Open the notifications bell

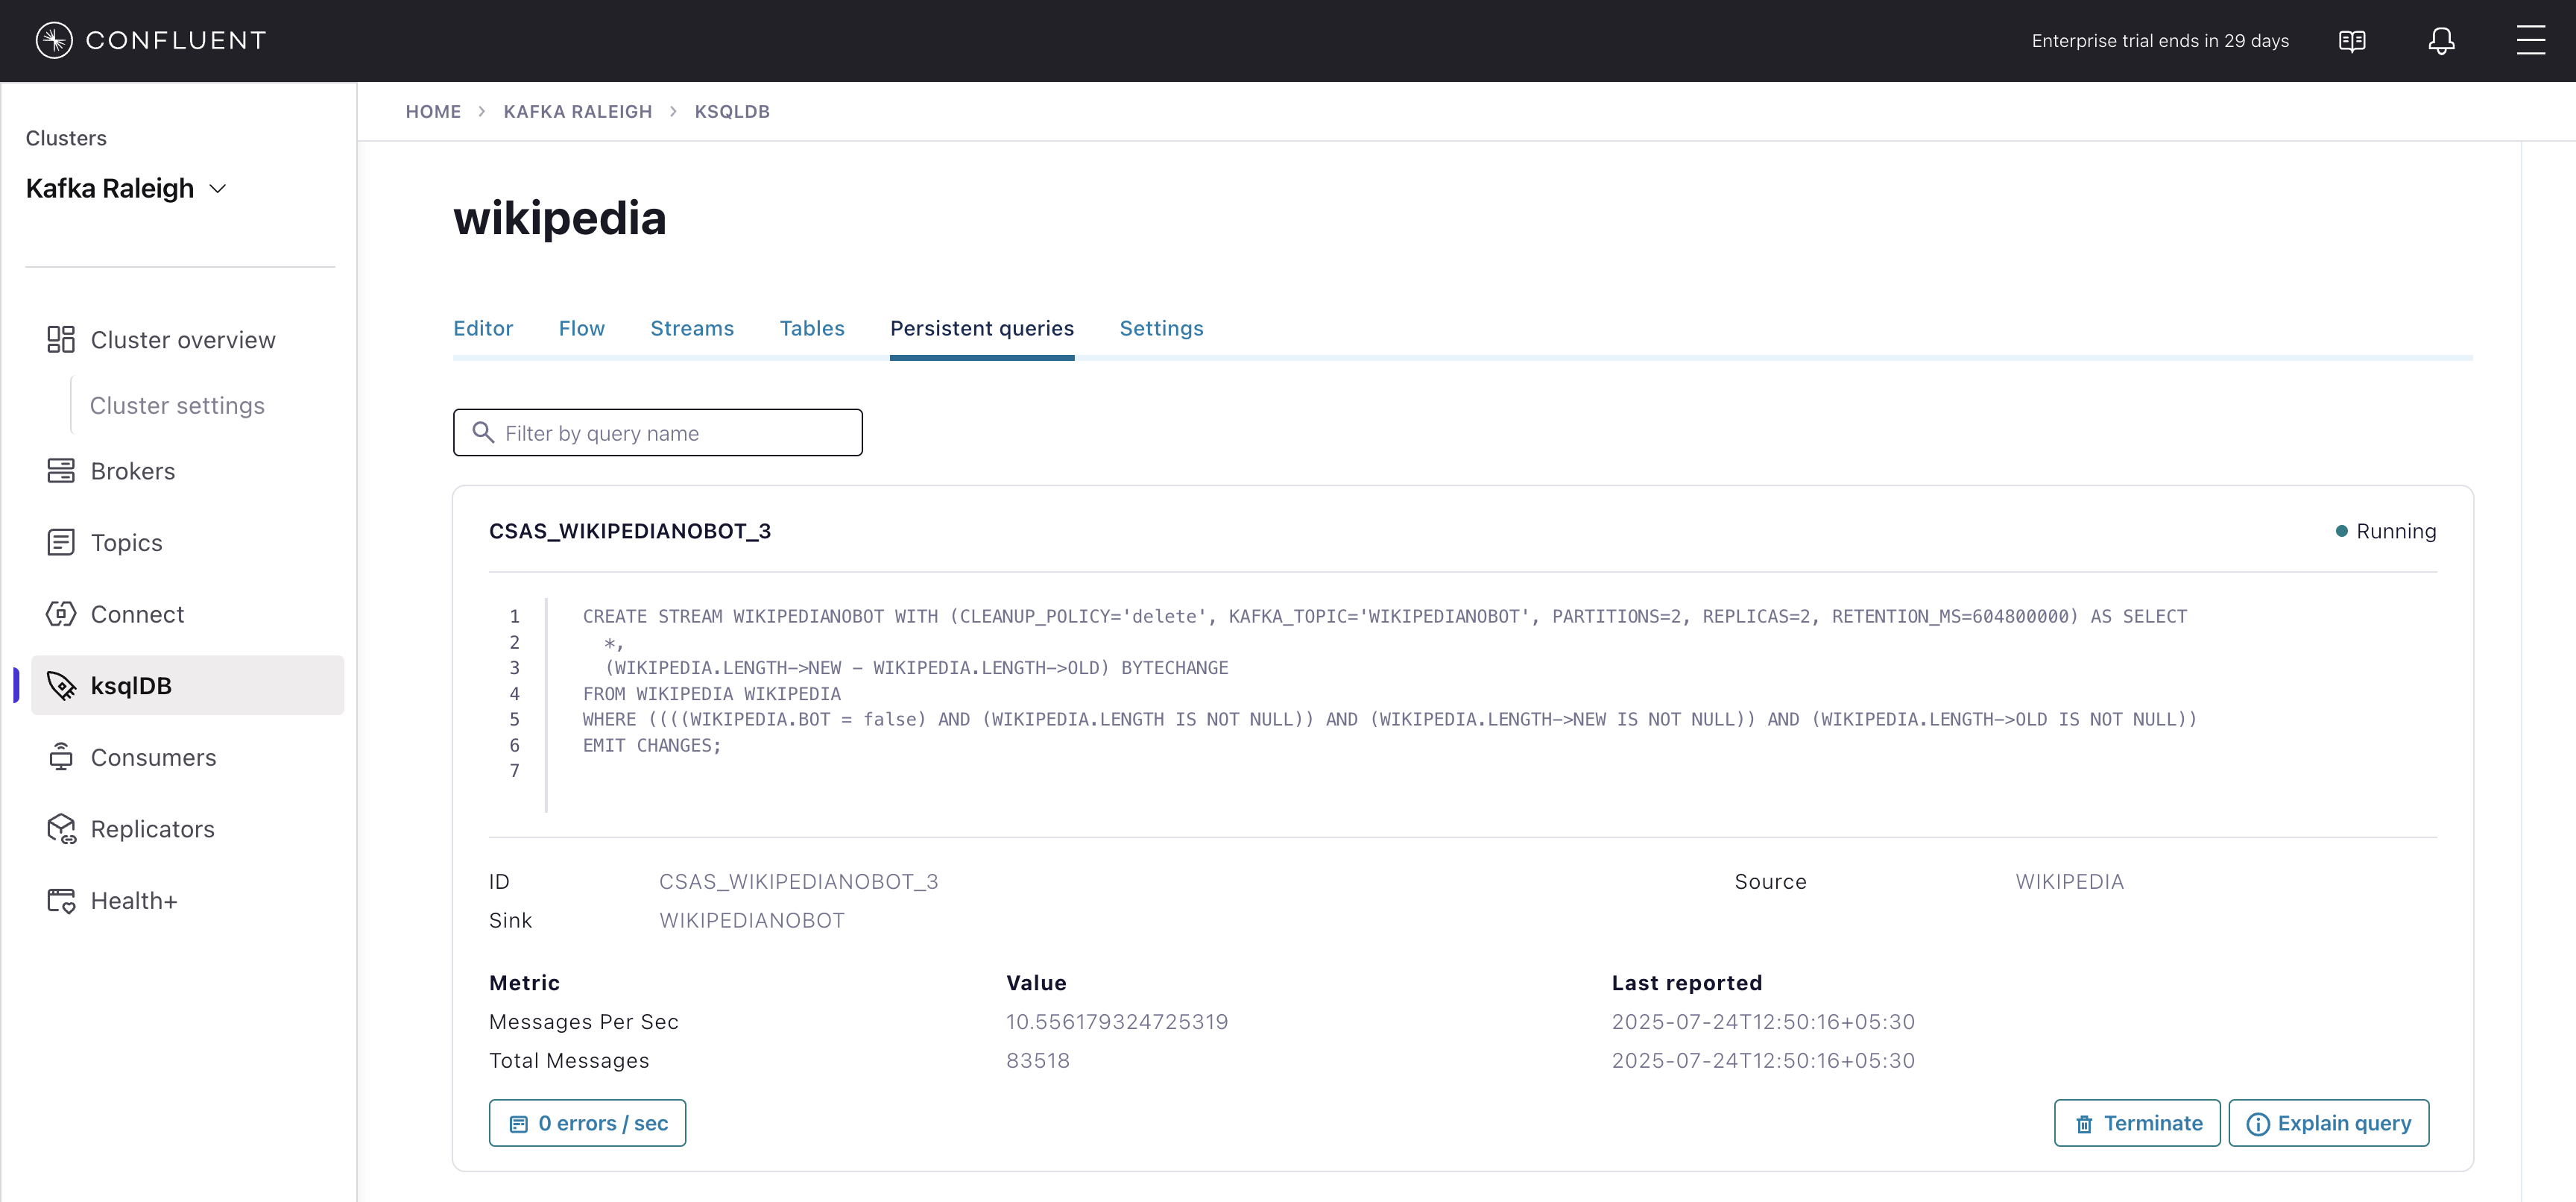2441,41
